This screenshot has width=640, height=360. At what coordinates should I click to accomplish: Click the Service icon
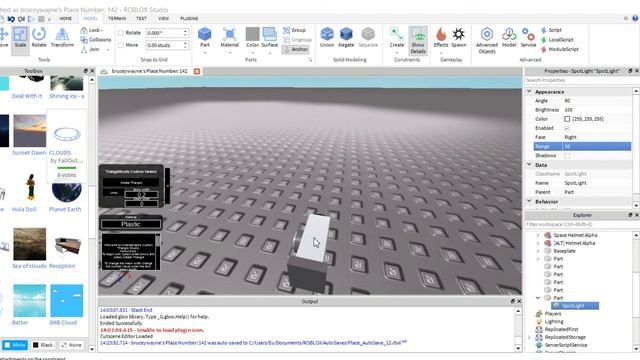click(x=528, y=38)
